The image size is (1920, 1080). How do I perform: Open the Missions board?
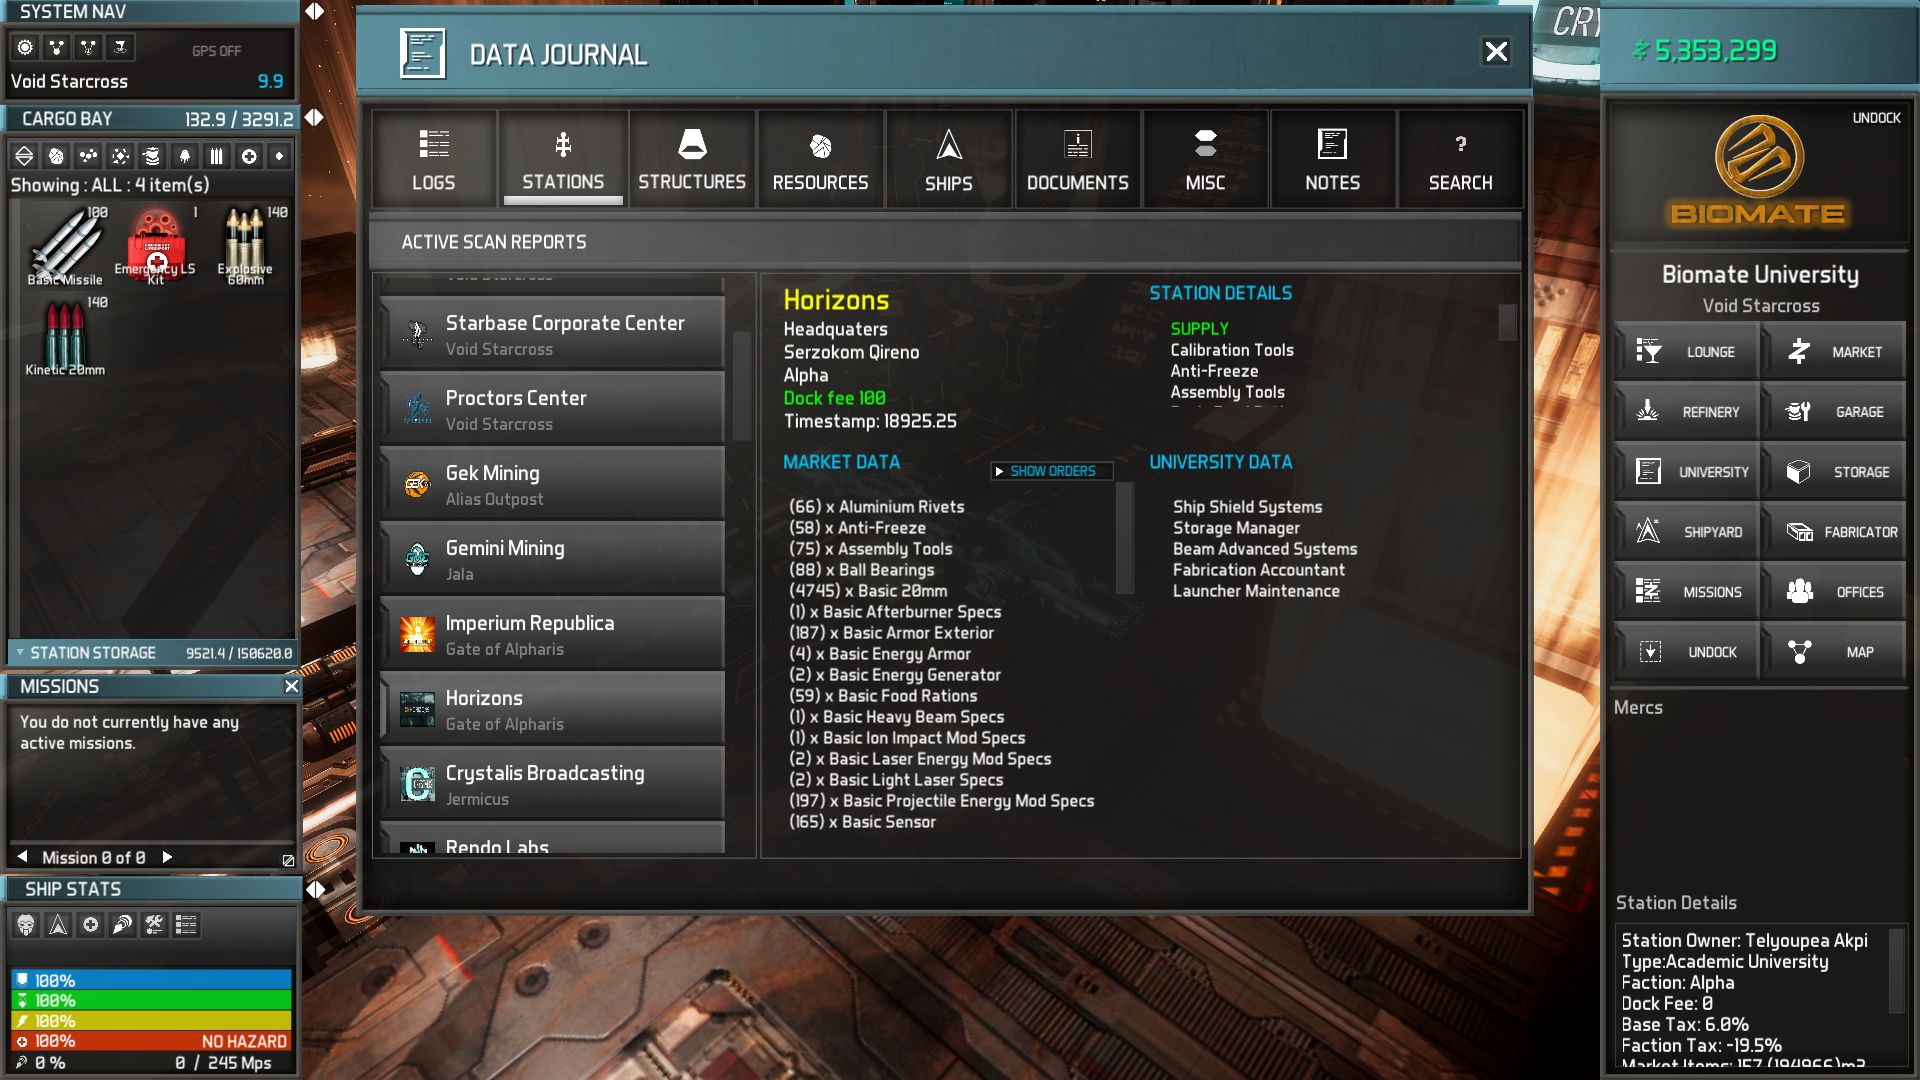tap(1686, 592)
